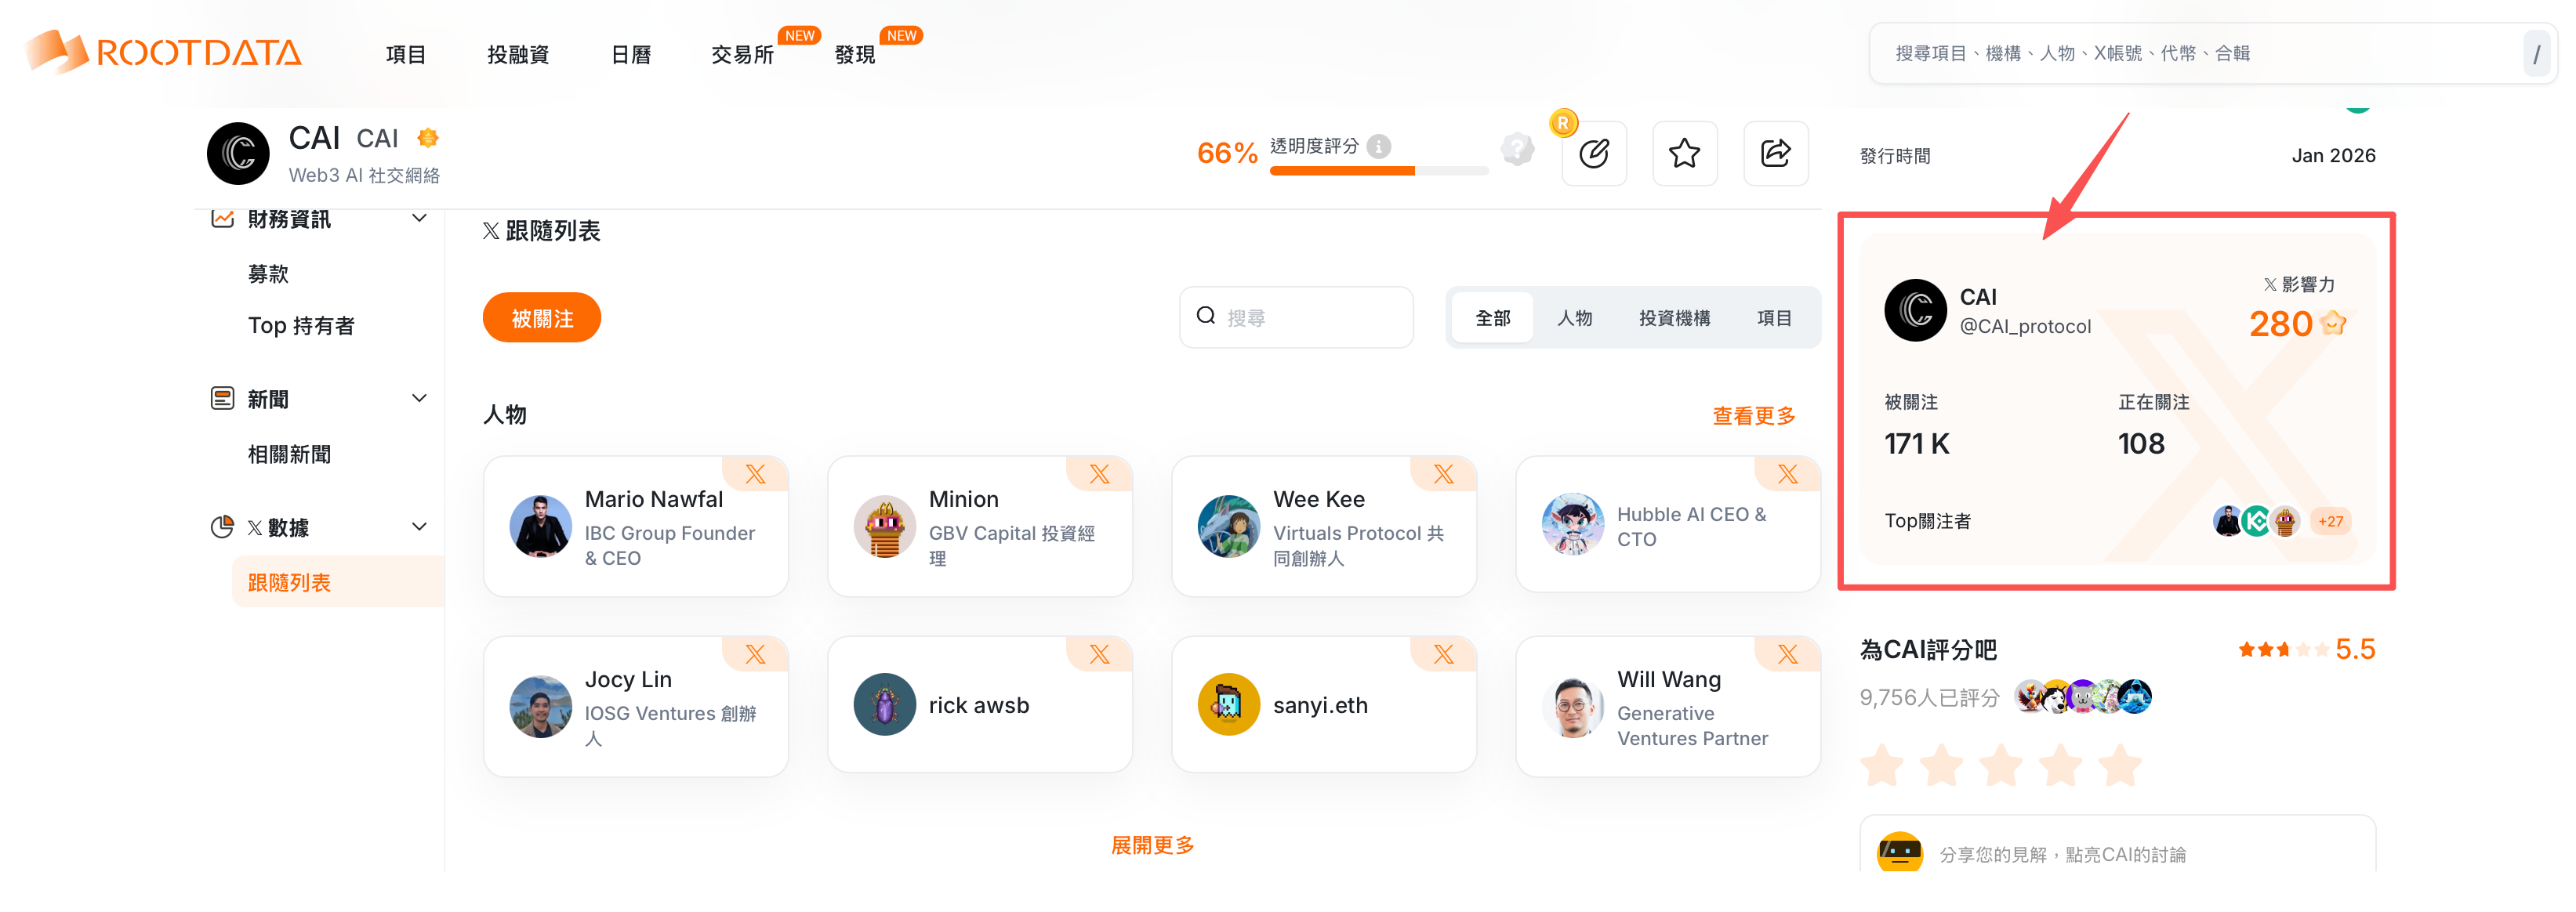Switch filter to 人物
The width and height of the screenshot is (2576, 912).
coord(1574,318)
